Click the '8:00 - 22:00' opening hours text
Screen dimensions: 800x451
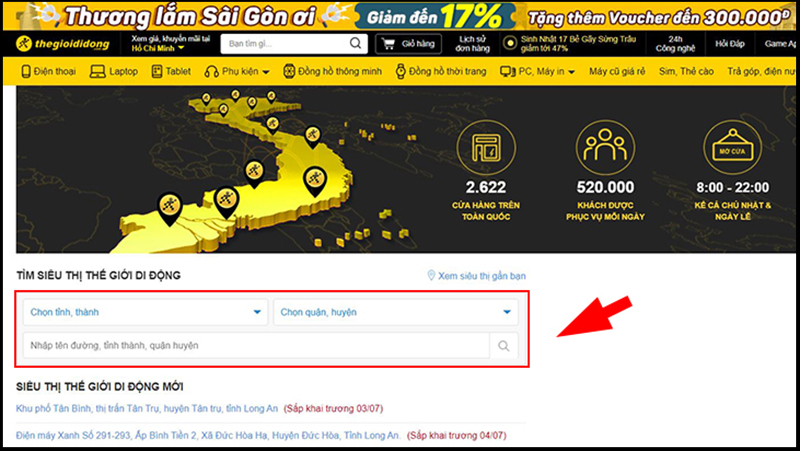click(733, 187)
